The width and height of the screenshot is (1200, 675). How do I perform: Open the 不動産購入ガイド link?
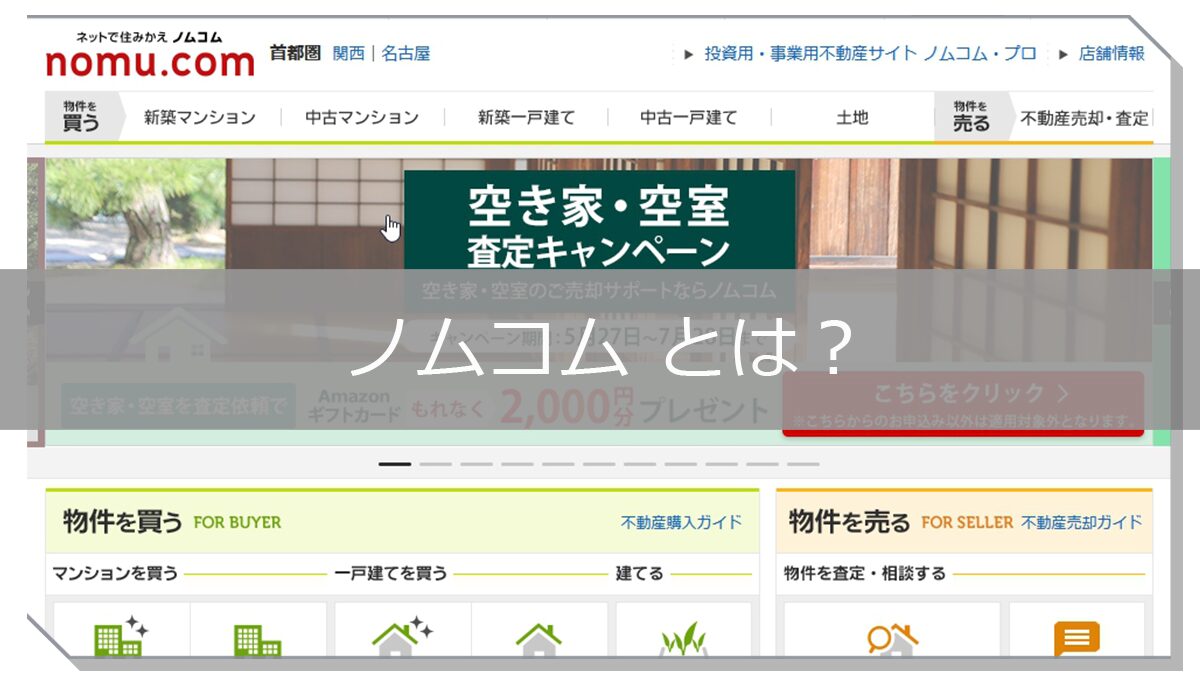click(x=681, y=522)
